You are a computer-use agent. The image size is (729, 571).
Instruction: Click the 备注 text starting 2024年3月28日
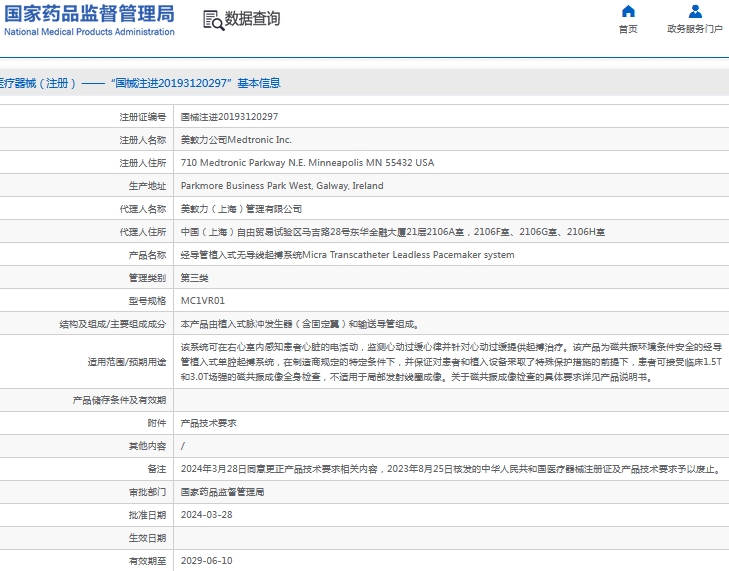pyautogui.click(x=451, y=469)
